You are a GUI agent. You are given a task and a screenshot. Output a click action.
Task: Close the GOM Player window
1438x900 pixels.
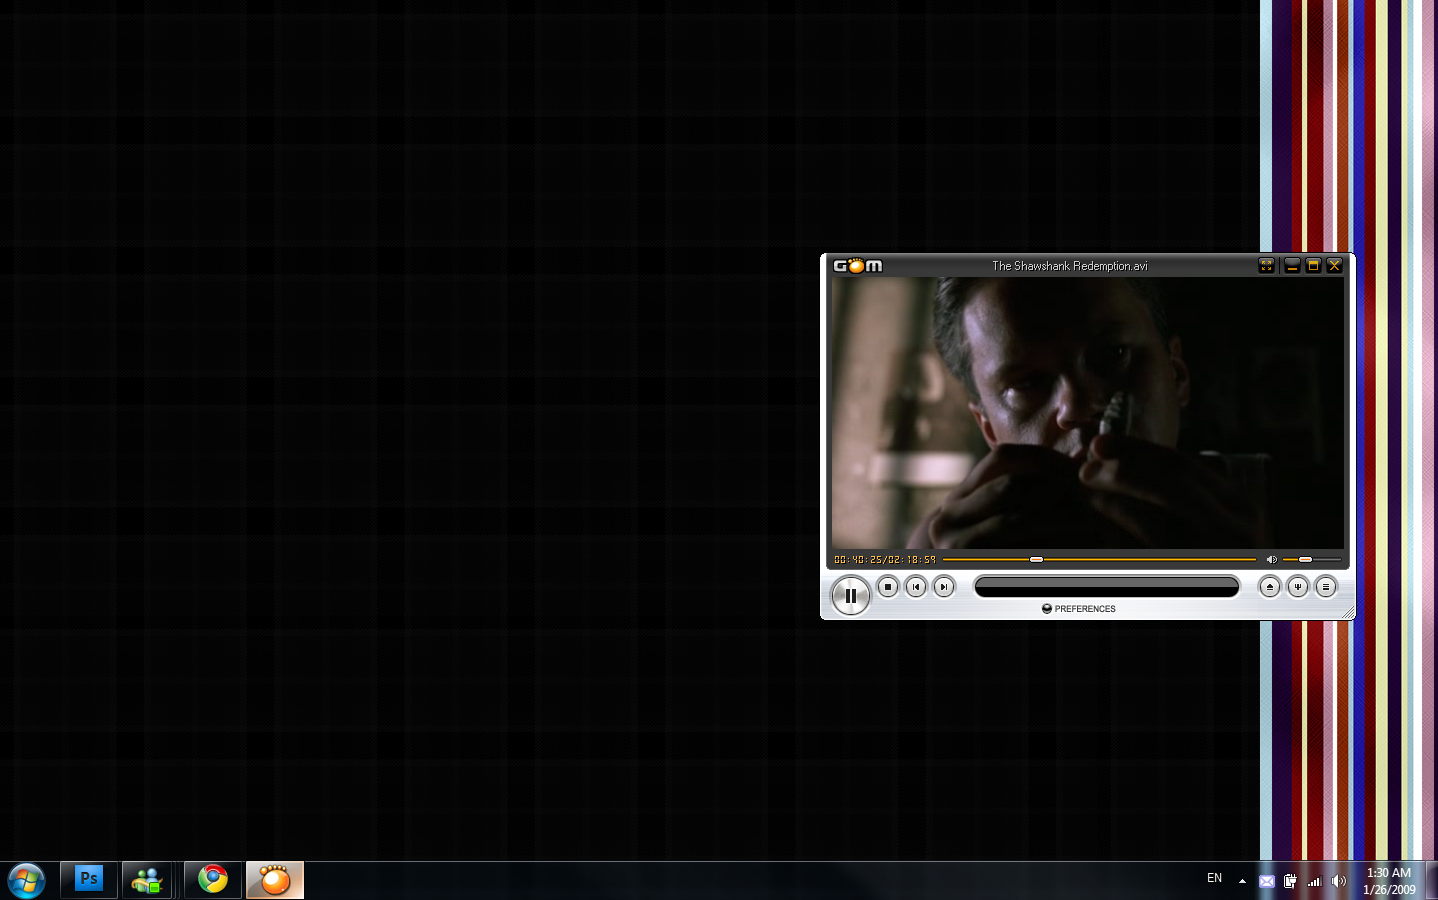coord(1334,265)
